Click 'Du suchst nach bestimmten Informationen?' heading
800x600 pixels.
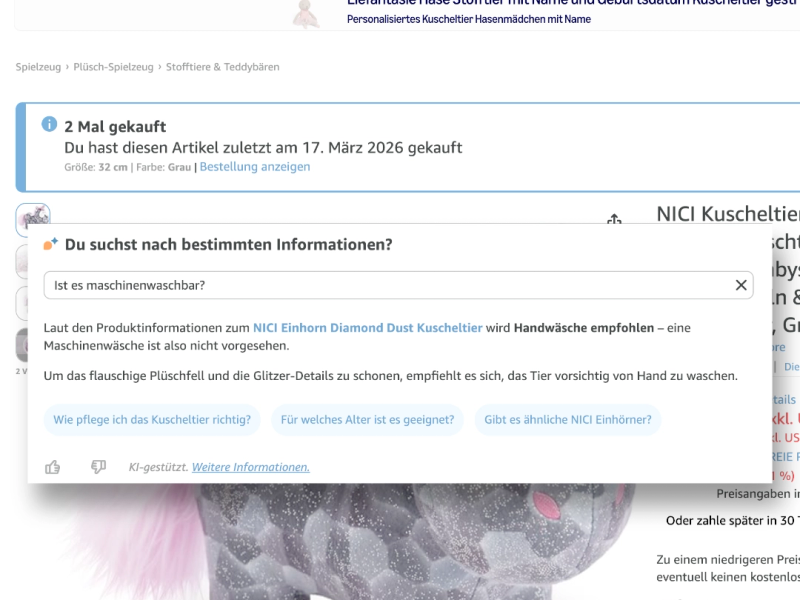point(229,244)
